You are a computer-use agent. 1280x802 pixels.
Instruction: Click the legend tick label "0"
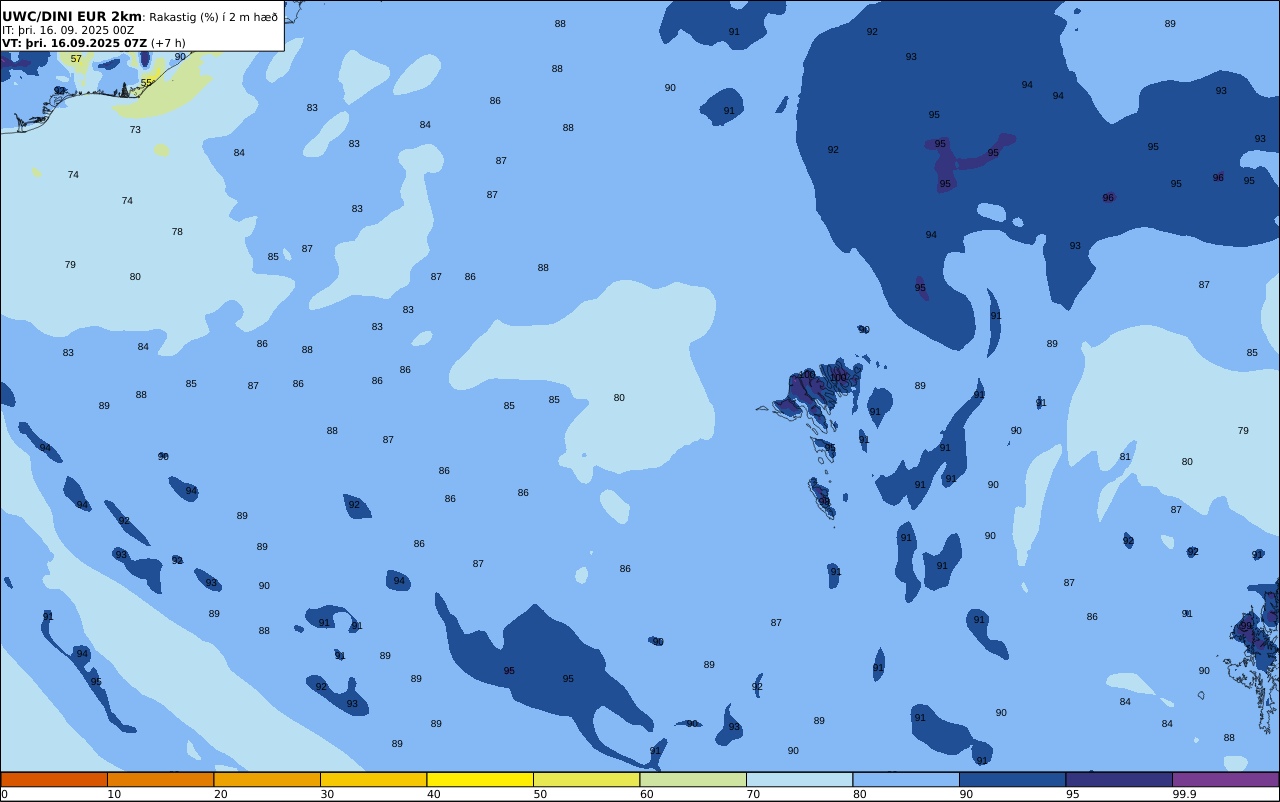click(x=4, y=794)
